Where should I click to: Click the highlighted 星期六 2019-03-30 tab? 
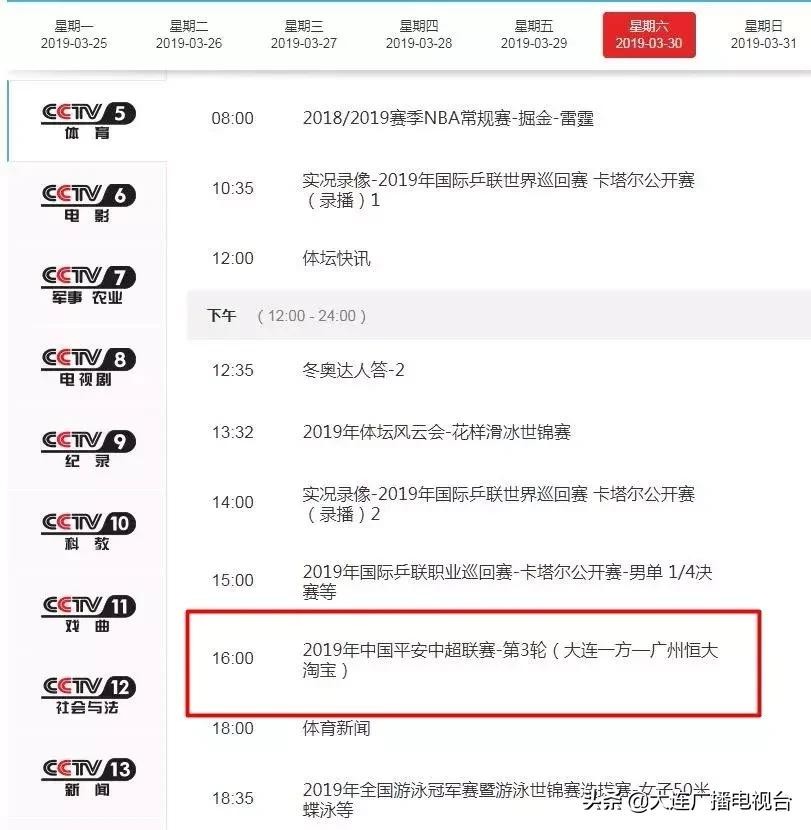[649, 35]
